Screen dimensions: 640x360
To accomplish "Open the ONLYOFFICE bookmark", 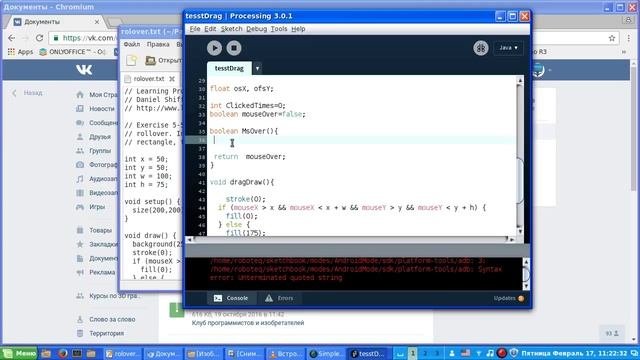I will [72, 52].
